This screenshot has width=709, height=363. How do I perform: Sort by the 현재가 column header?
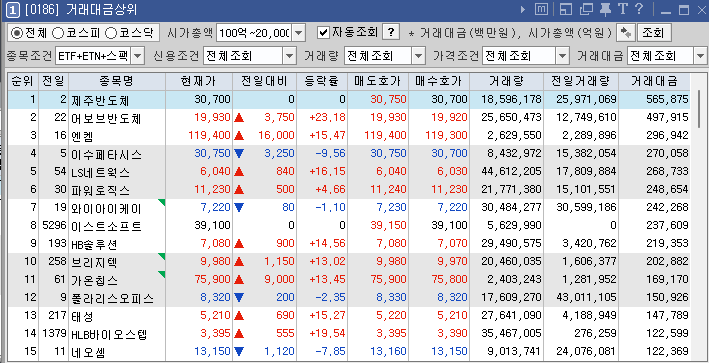[199, 81]
